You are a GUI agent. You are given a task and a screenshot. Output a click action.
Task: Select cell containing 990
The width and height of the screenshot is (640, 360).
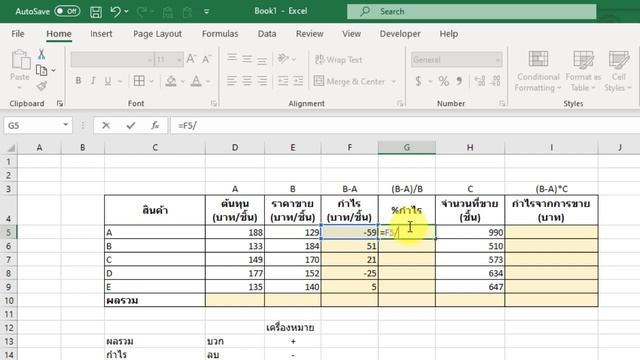[x=470, y=232]
